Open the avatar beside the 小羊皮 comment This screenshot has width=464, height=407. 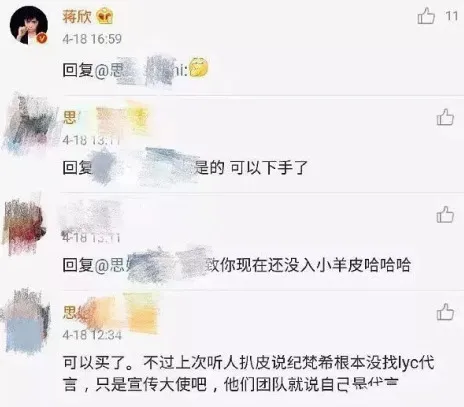pyautogui.click(x=24, y=223)
